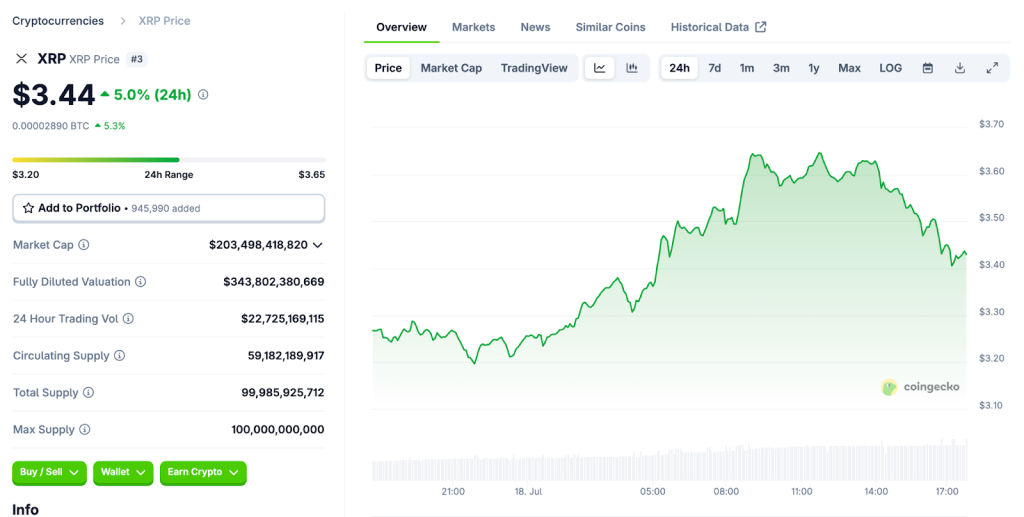The image size is (1024, 517).
Task: Open the Markets tab
Action: click(x=473, y=27)
